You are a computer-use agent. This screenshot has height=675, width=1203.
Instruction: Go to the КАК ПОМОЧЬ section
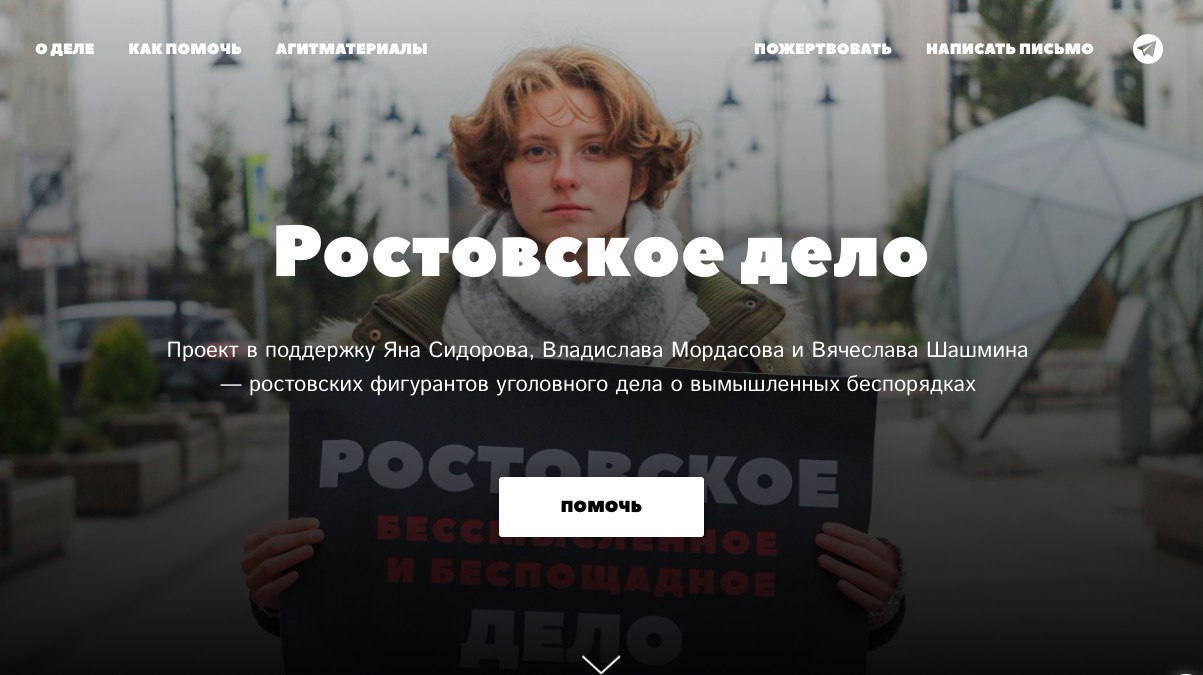pos(185,49)
